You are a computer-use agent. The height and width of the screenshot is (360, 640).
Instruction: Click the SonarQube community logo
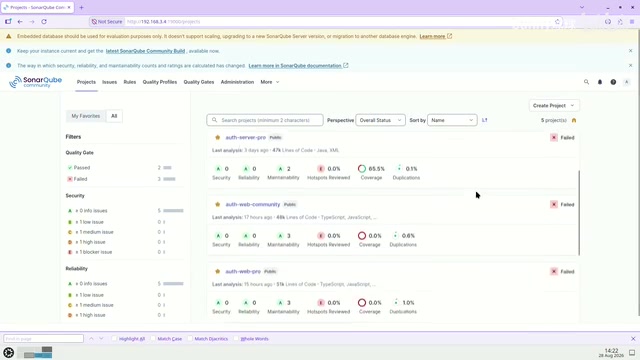click(36, 82)
